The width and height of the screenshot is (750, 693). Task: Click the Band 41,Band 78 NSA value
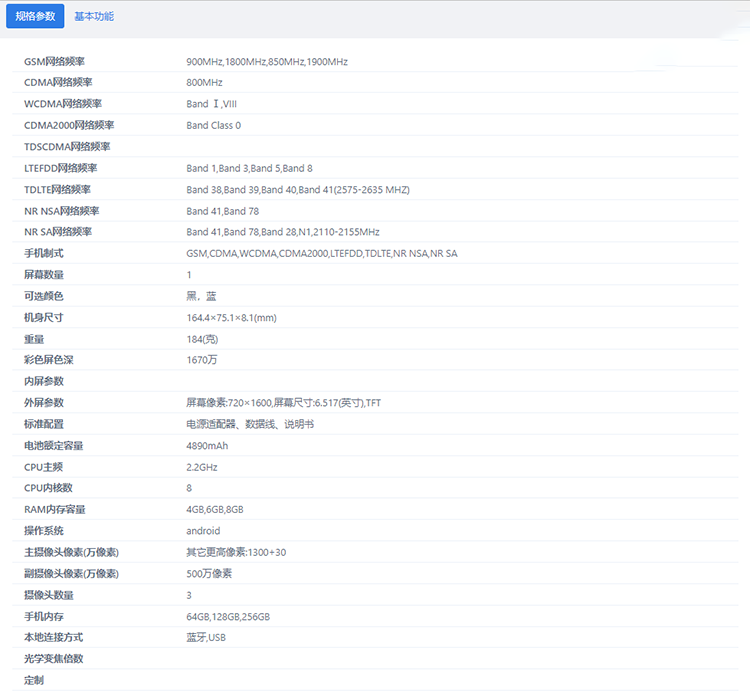(223, 211)
